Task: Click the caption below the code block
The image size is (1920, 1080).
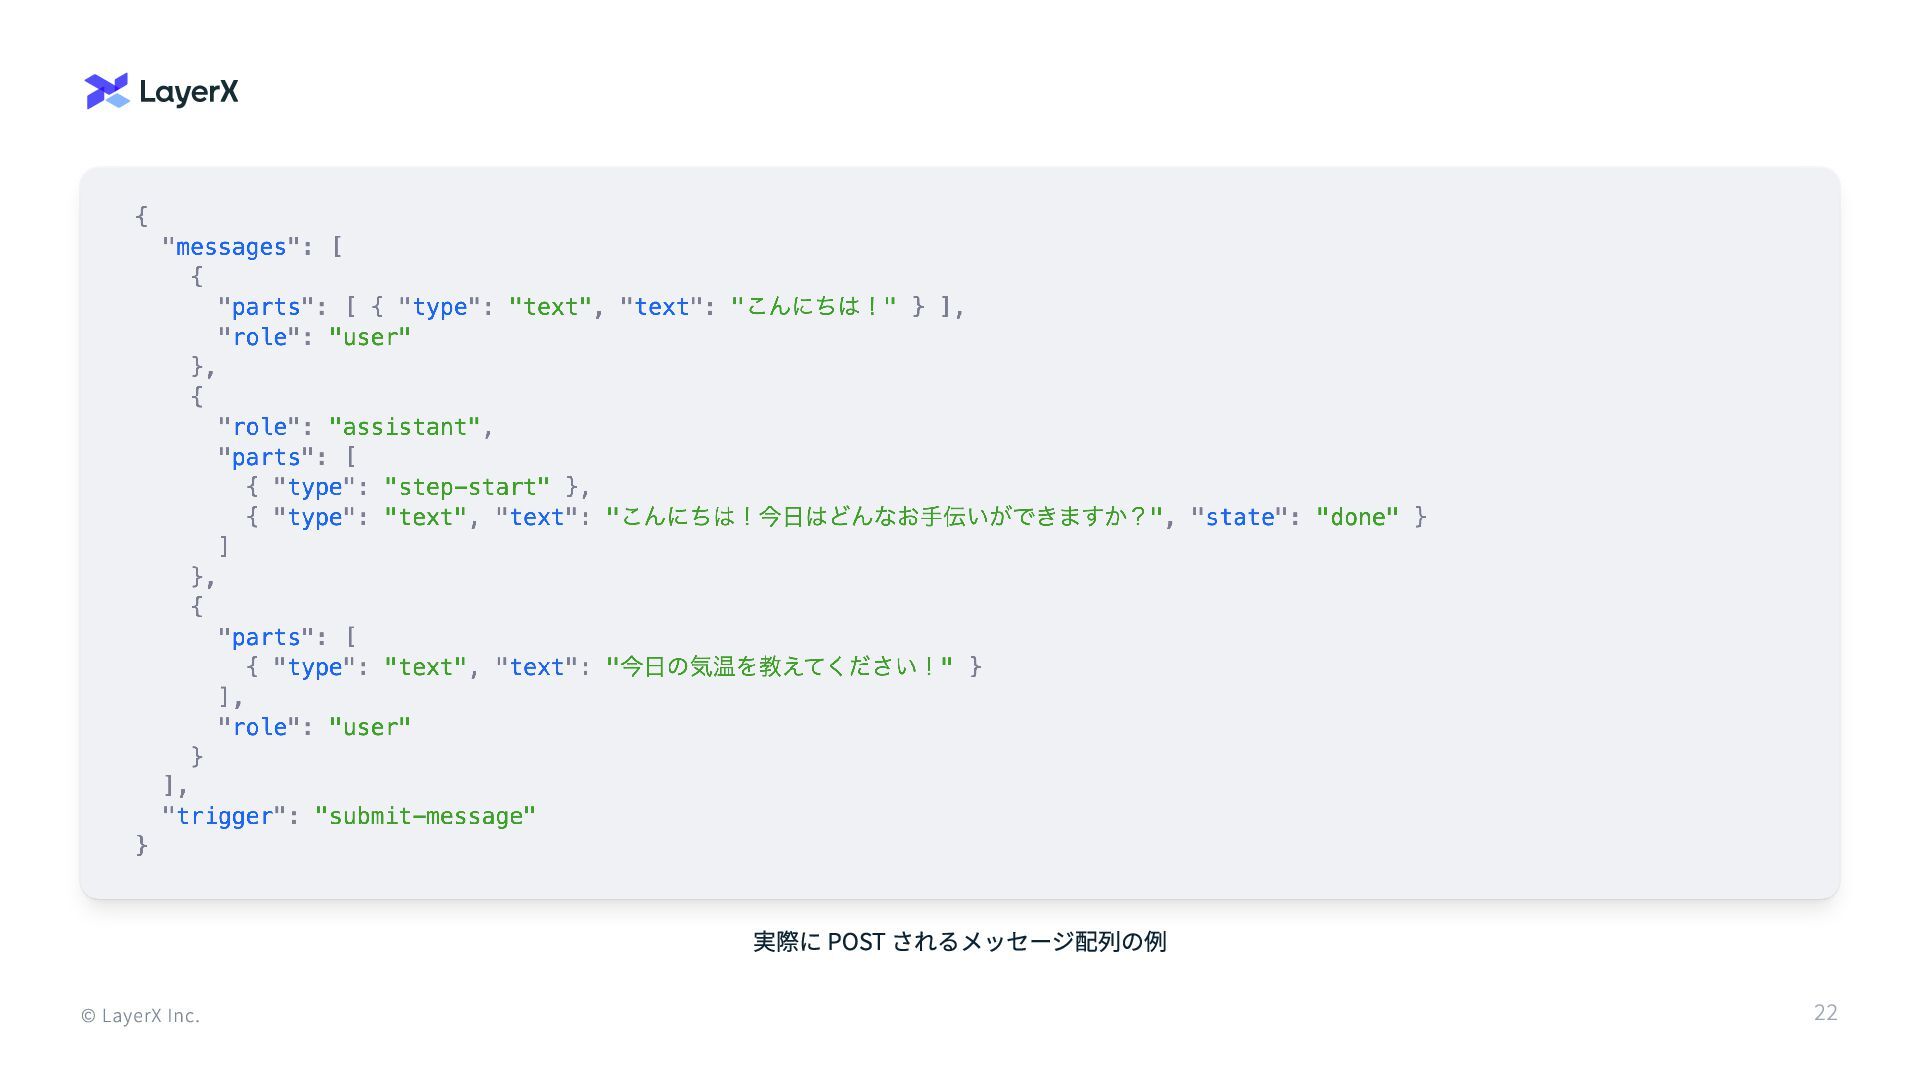Action: pos(959,942)
